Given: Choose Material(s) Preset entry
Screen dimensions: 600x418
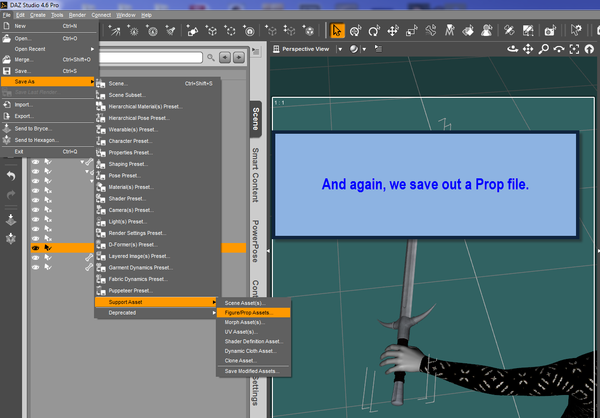Looking at the screenshot, I should point(158,187).
